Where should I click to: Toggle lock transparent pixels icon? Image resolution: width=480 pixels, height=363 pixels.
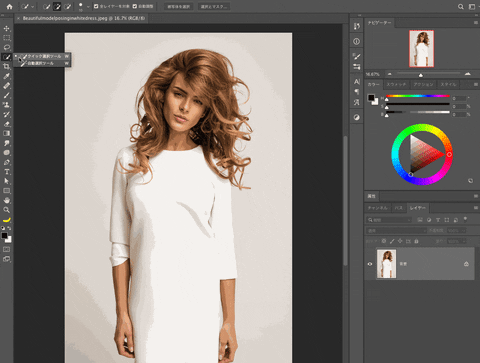(384, 241)
